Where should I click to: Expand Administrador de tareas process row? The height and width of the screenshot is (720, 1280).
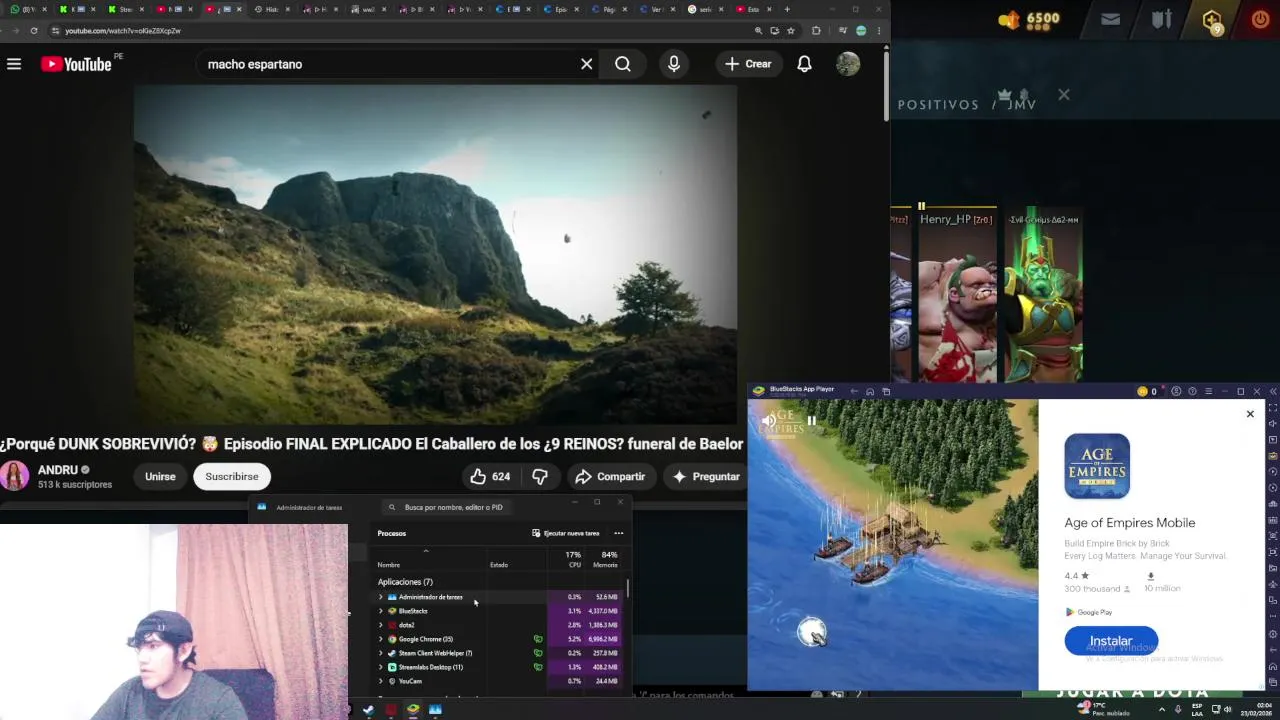(380, 597)
